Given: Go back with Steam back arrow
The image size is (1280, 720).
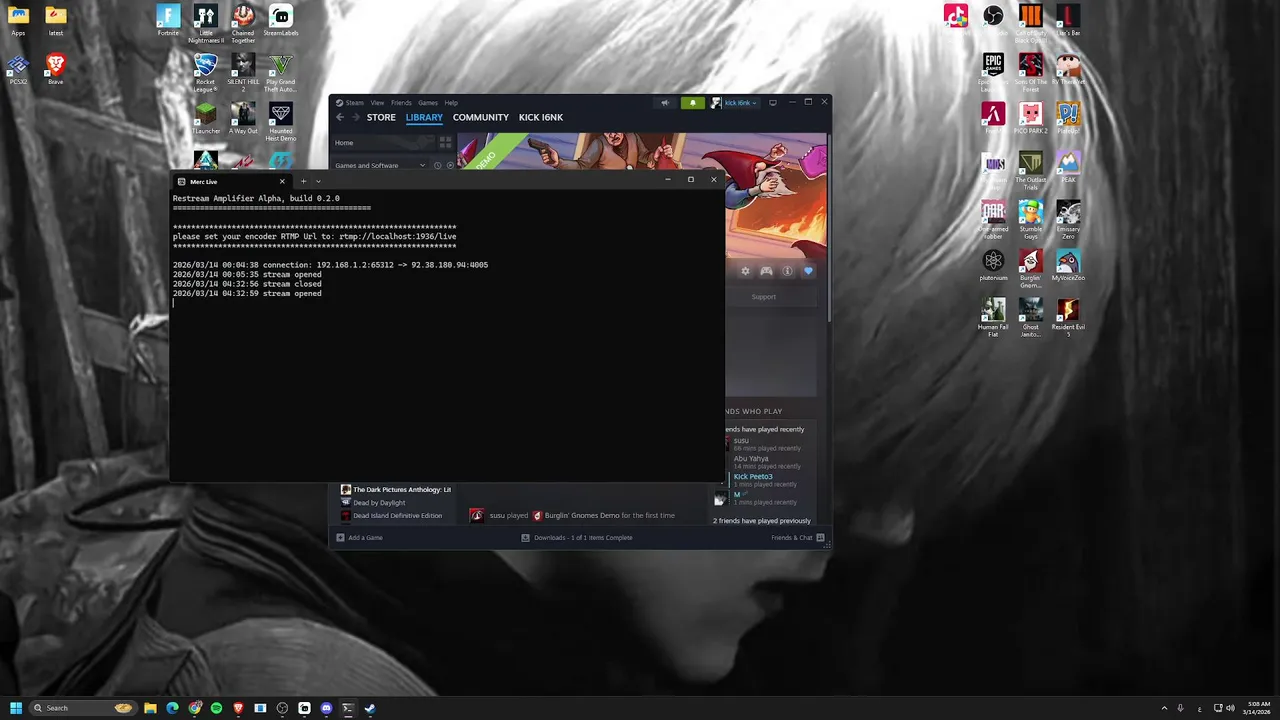Looking at the screenshot, I should (x=340, y=117).
